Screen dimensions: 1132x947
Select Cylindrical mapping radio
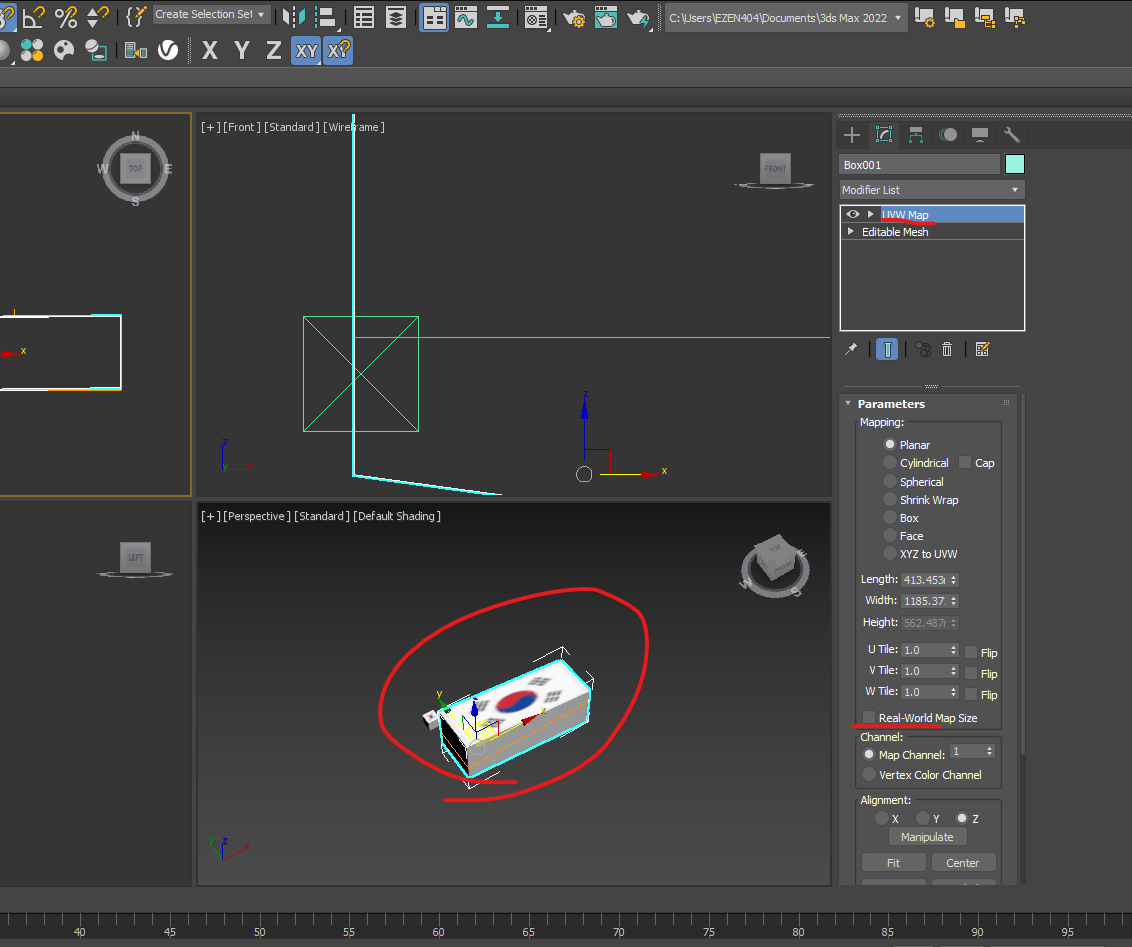890,463
